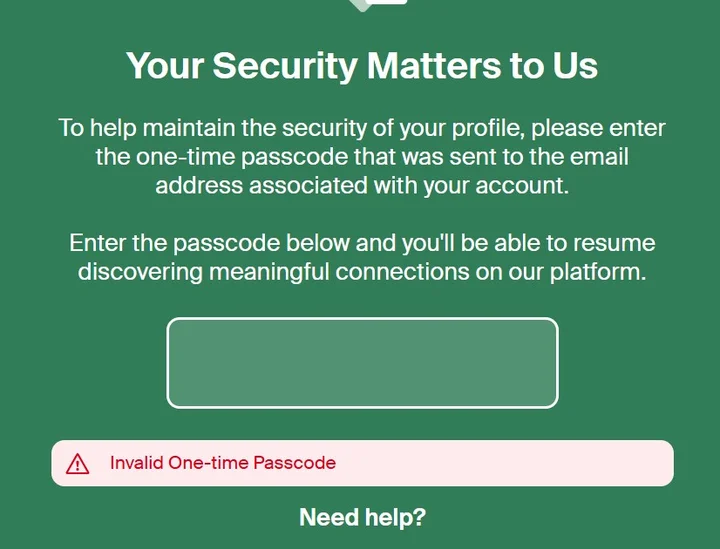Click the red warning triangle icon

(77, 463)
